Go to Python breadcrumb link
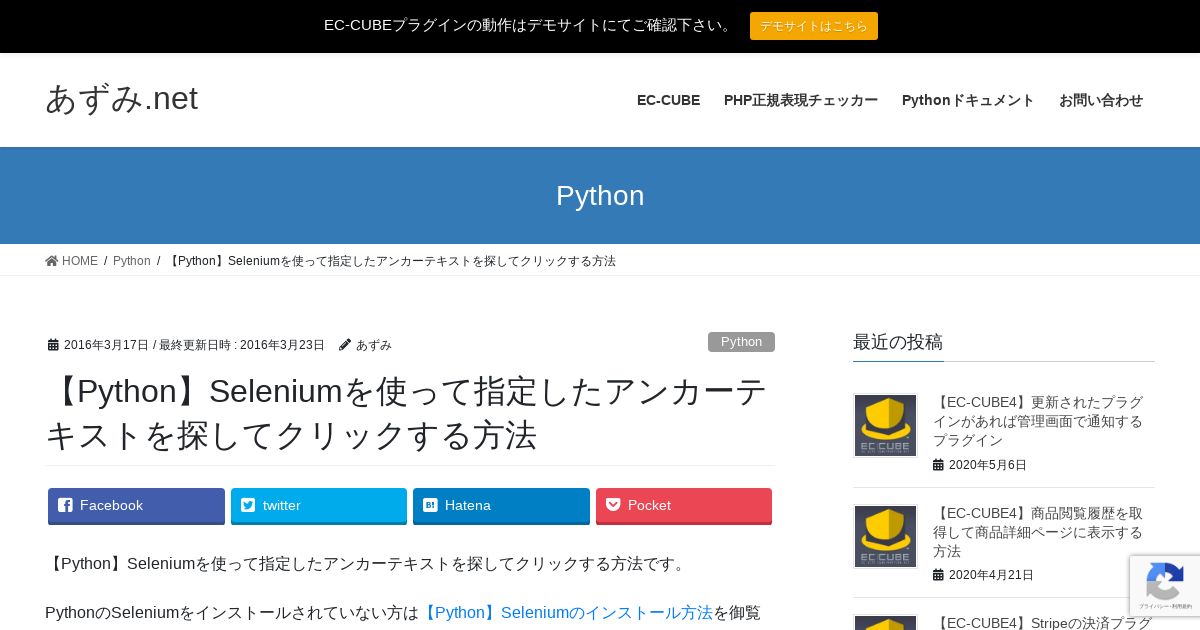Viewport: 1200px width, 630px height. [x=131, y=261]
